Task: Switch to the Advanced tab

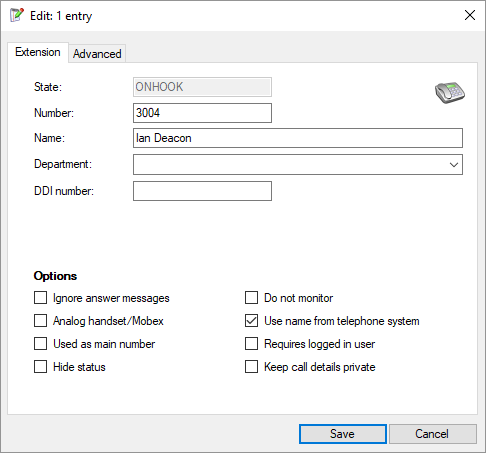Action: pyautogui.click(x=97, y=54)
